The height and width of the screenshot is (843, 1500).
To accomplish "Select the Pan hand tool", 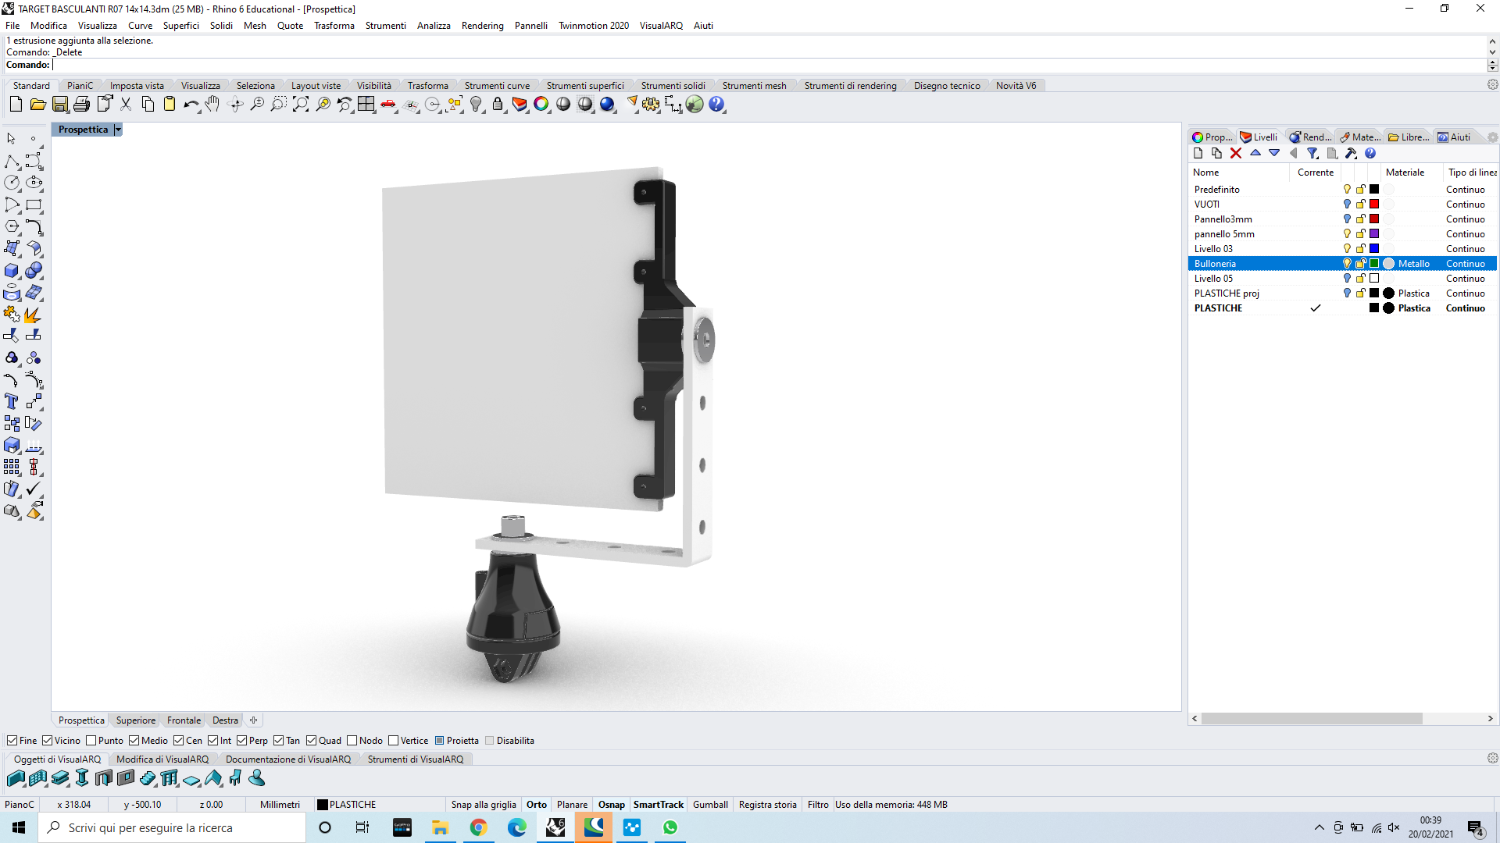I will (x=213, y=104).
